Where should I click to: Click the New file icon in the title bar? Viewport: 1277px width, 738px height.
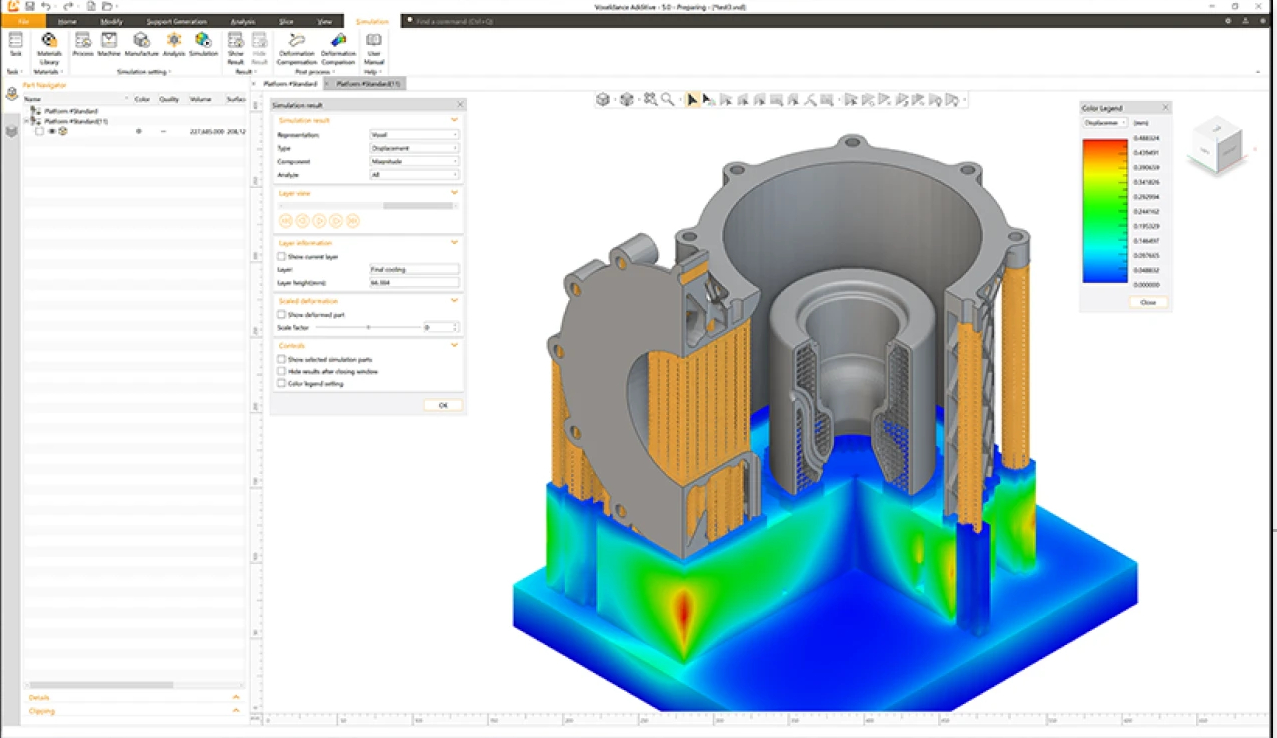pos(91,6)
